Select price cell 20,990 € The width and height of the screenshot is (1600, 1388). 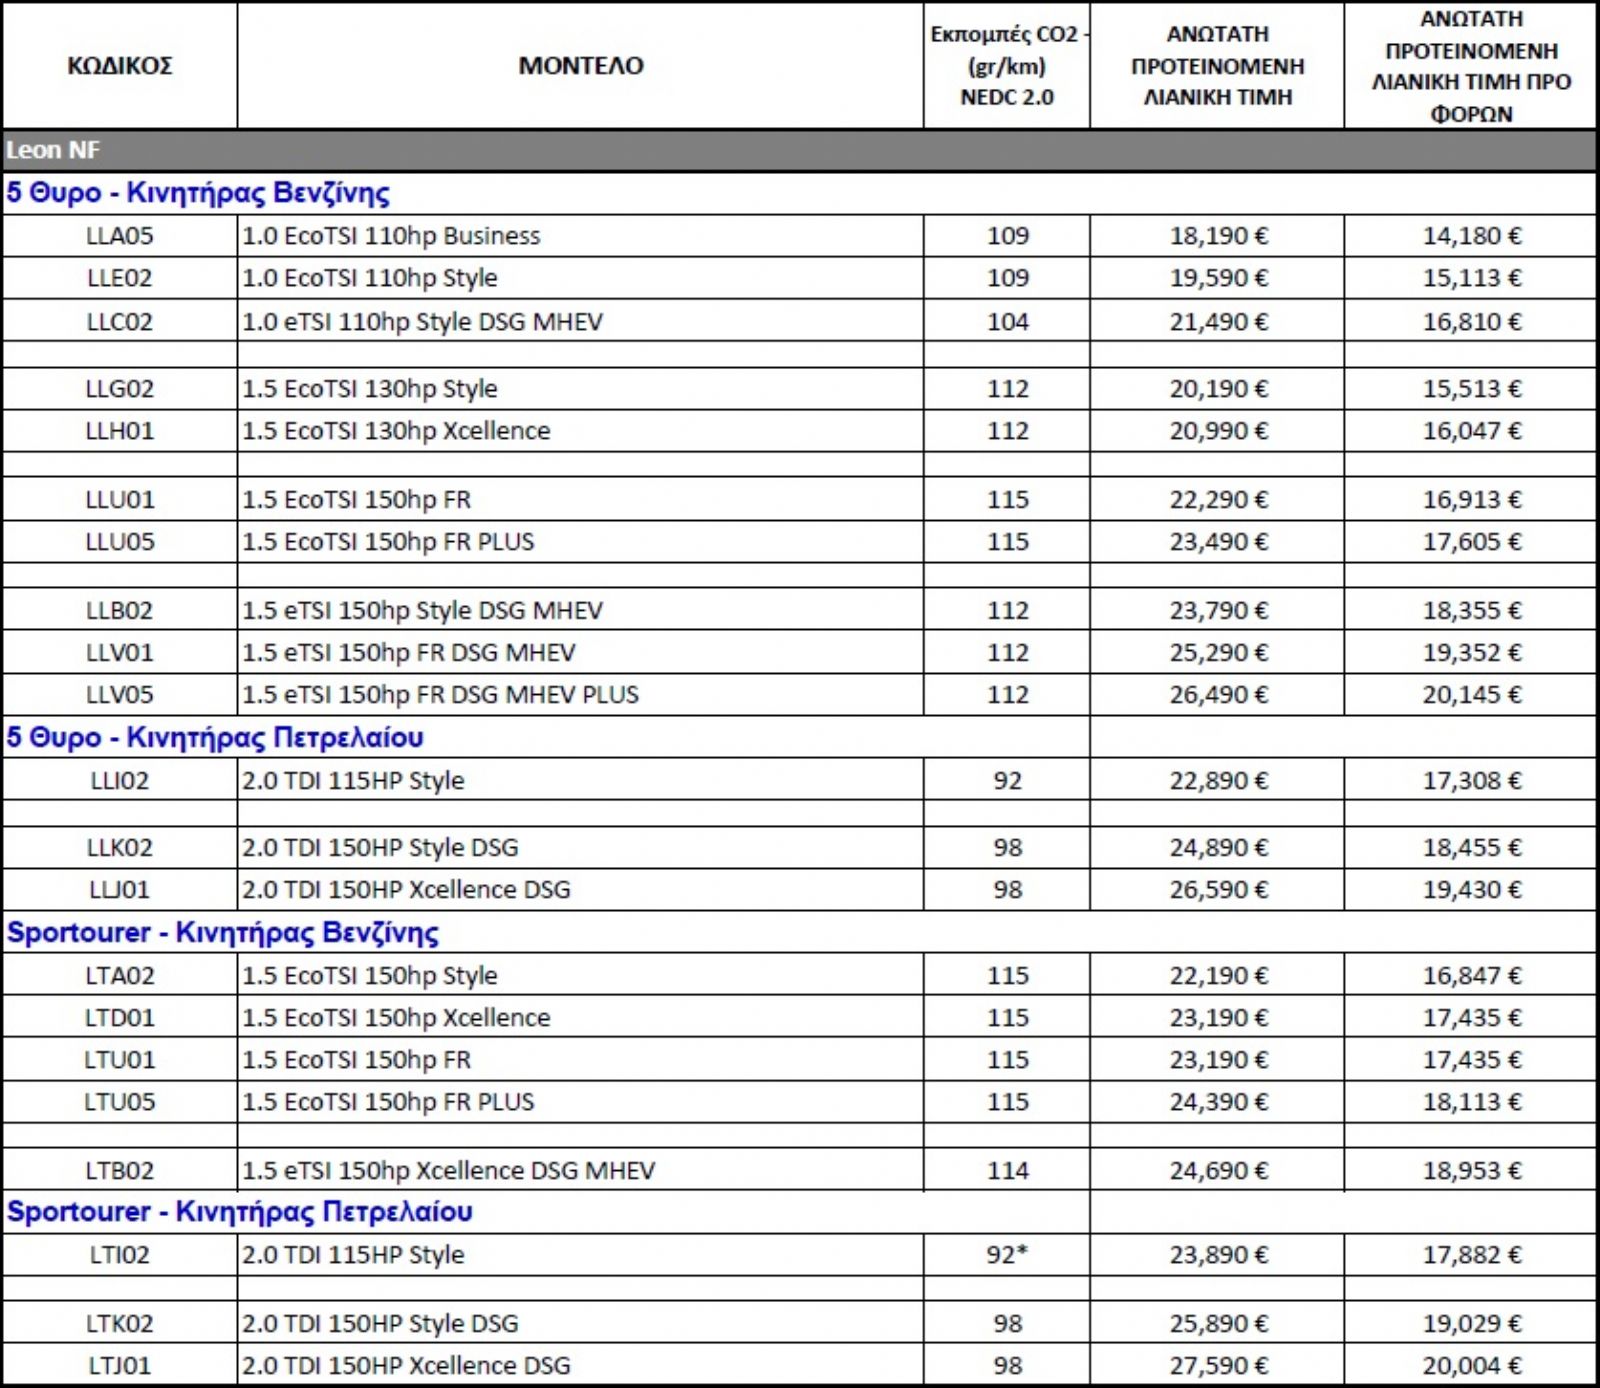pos(1217,431)
